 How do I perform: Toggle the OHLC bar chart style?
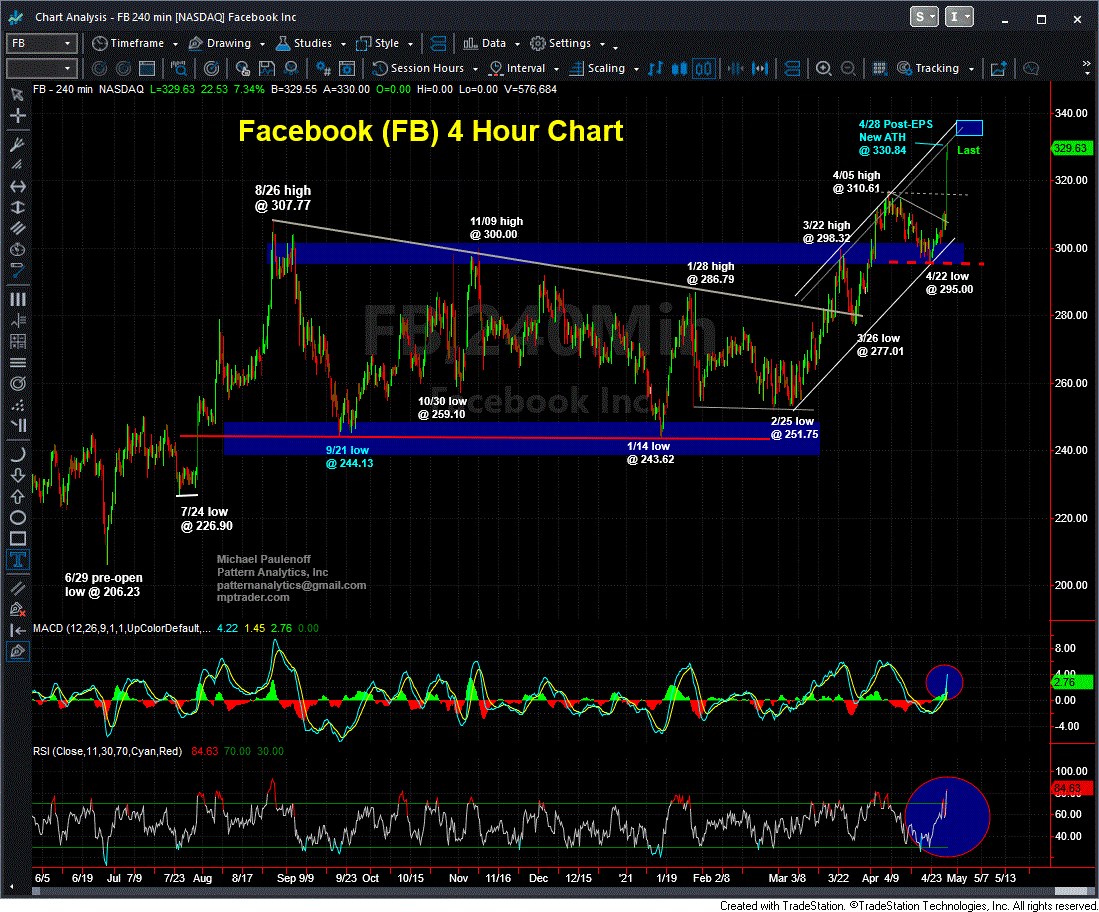tap(655, 68)
